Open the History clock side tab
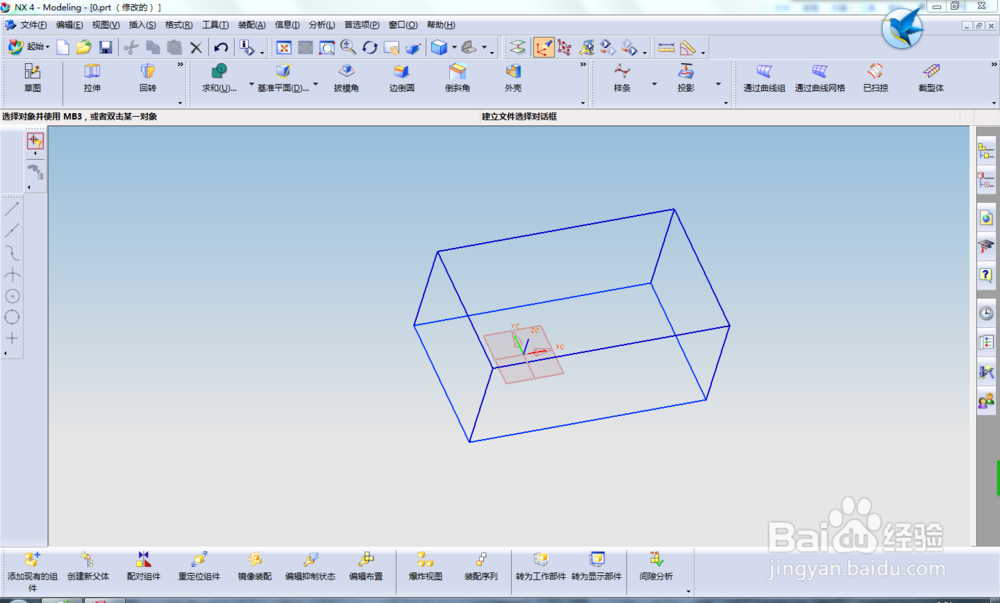 click(x=986, y=313)
